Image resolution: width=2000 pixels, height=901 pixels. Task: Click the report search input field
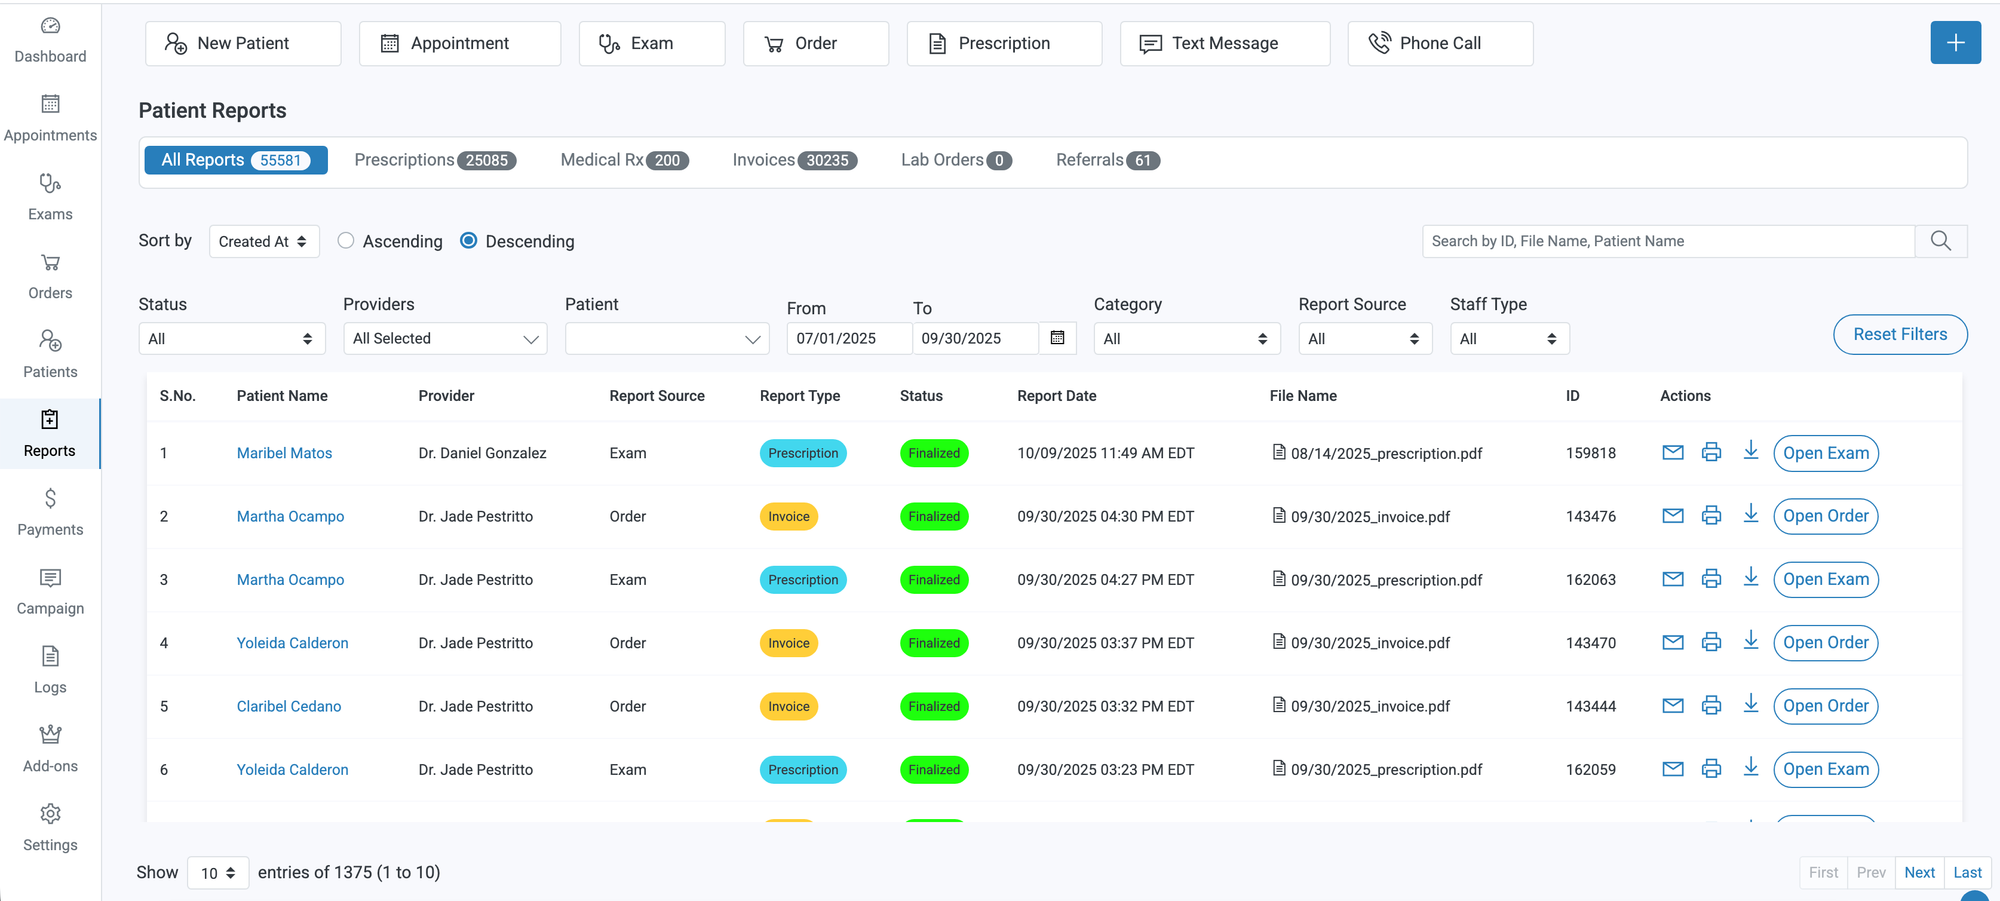coord(1667,241)
